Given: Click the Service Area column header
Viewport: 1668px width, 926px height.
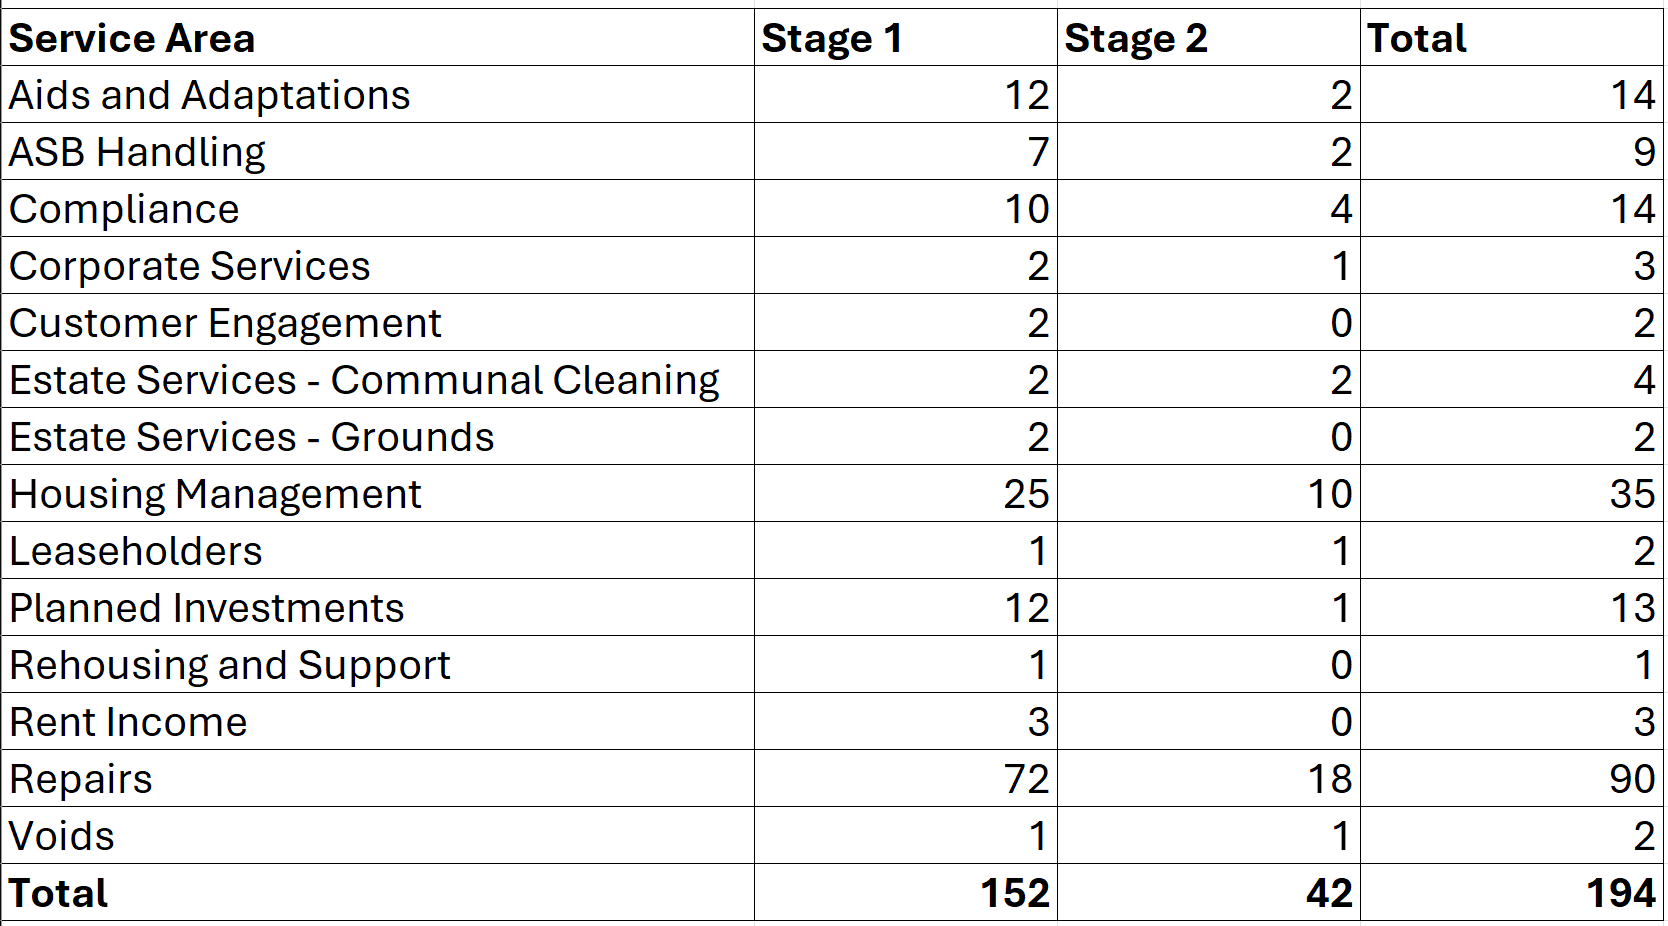Looking at the screenshot, I should (x=132, y=39).
